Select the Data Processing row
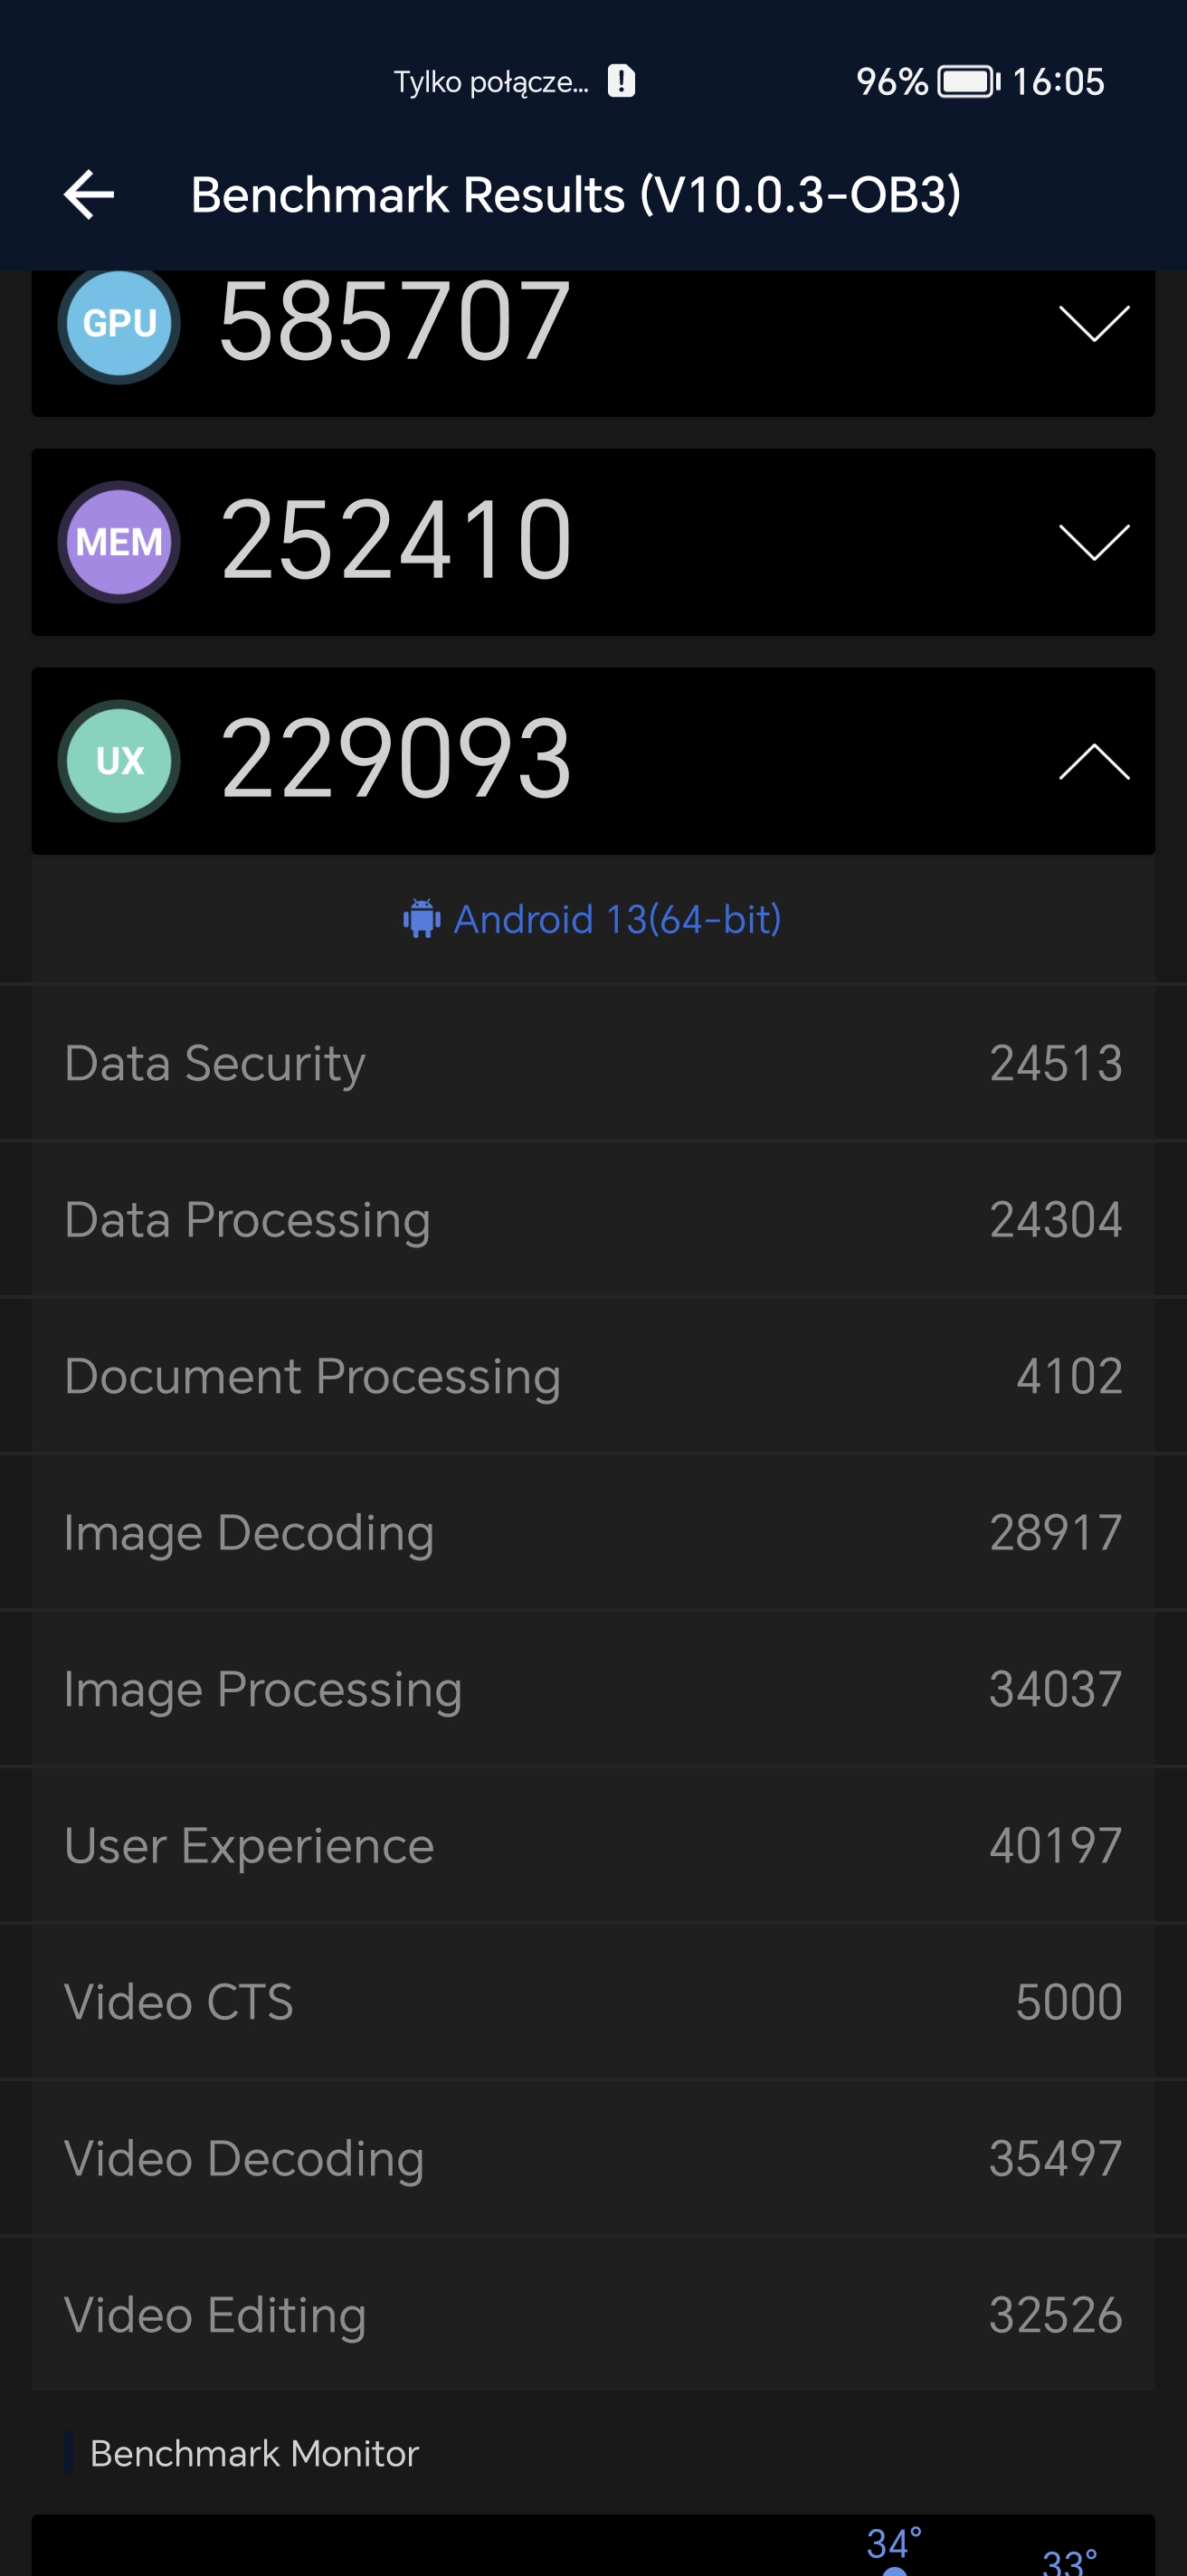The width and height of the screenshot is (1187, 2576). tap(593, 1220)
